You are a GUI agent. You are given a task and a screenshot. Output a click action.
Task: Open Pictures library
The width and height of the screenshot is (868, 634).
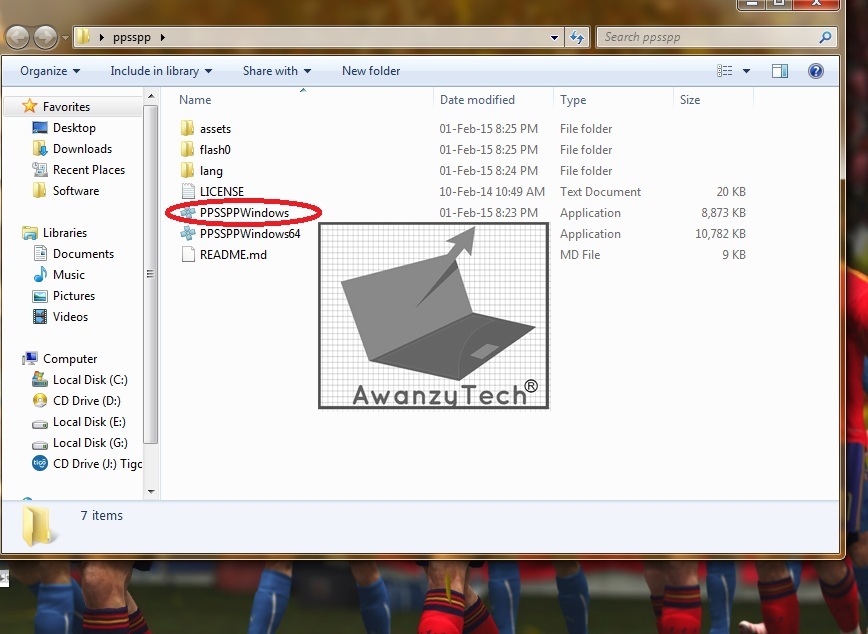pos(74,296)
